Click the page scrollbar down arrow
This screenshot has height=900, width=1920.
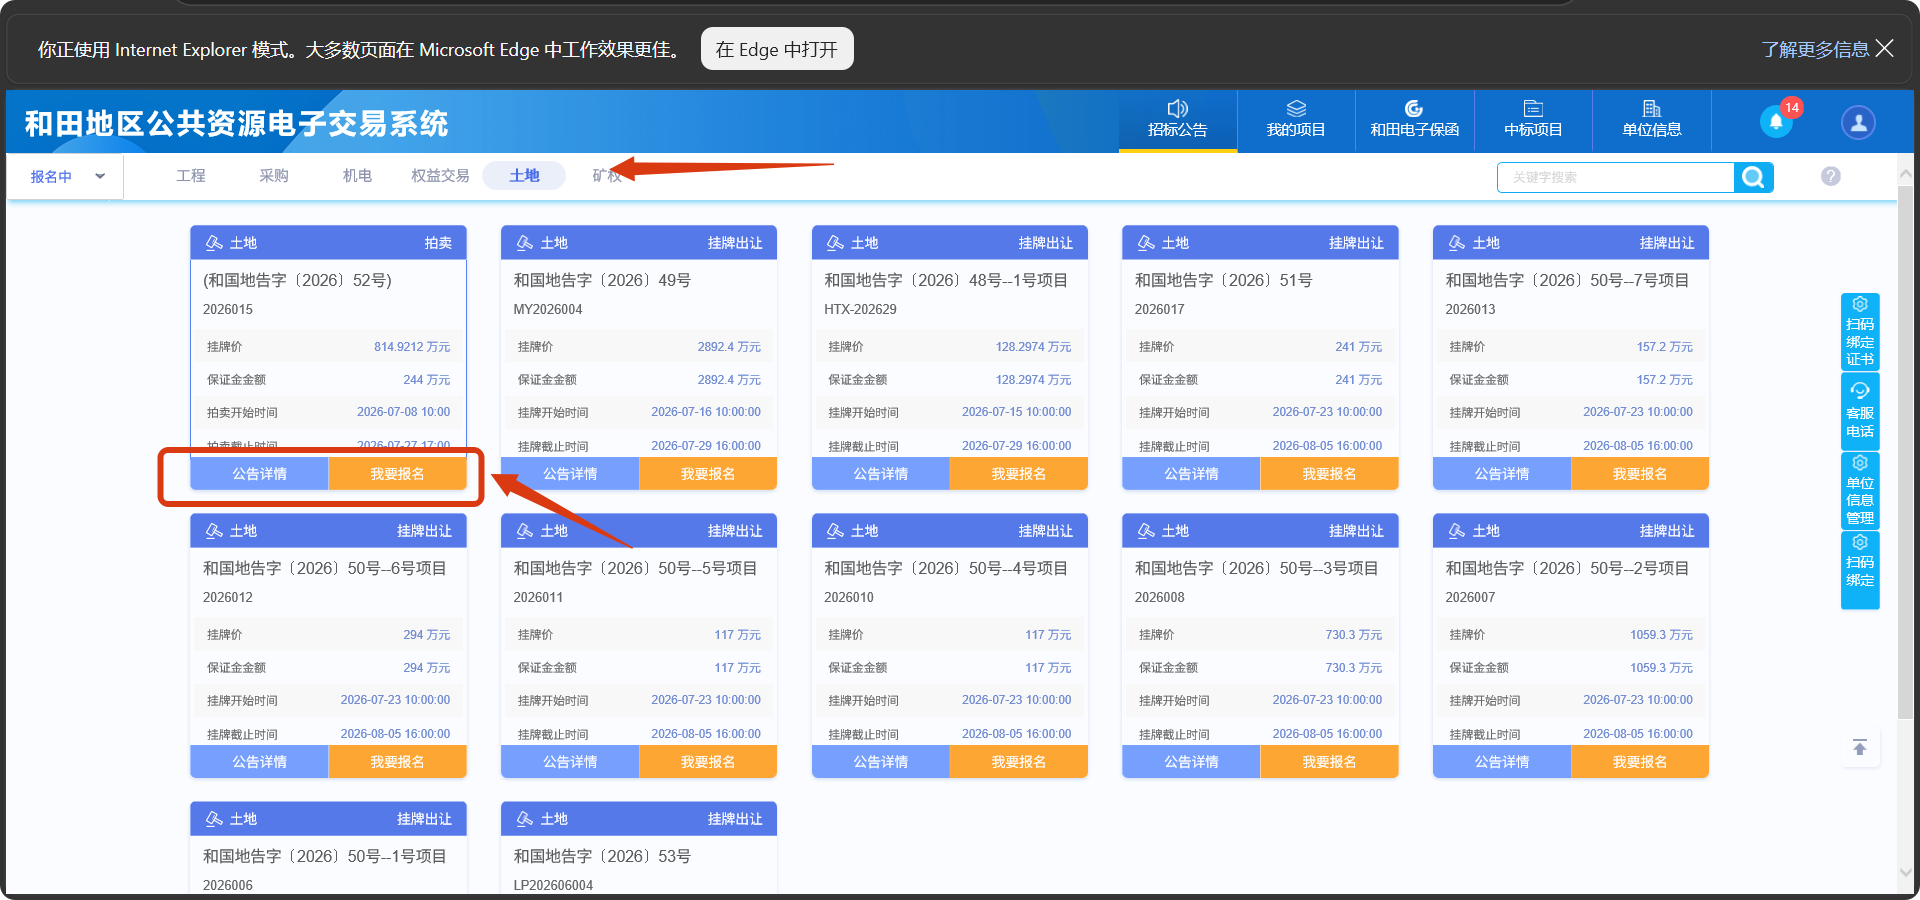point(1906,872)
